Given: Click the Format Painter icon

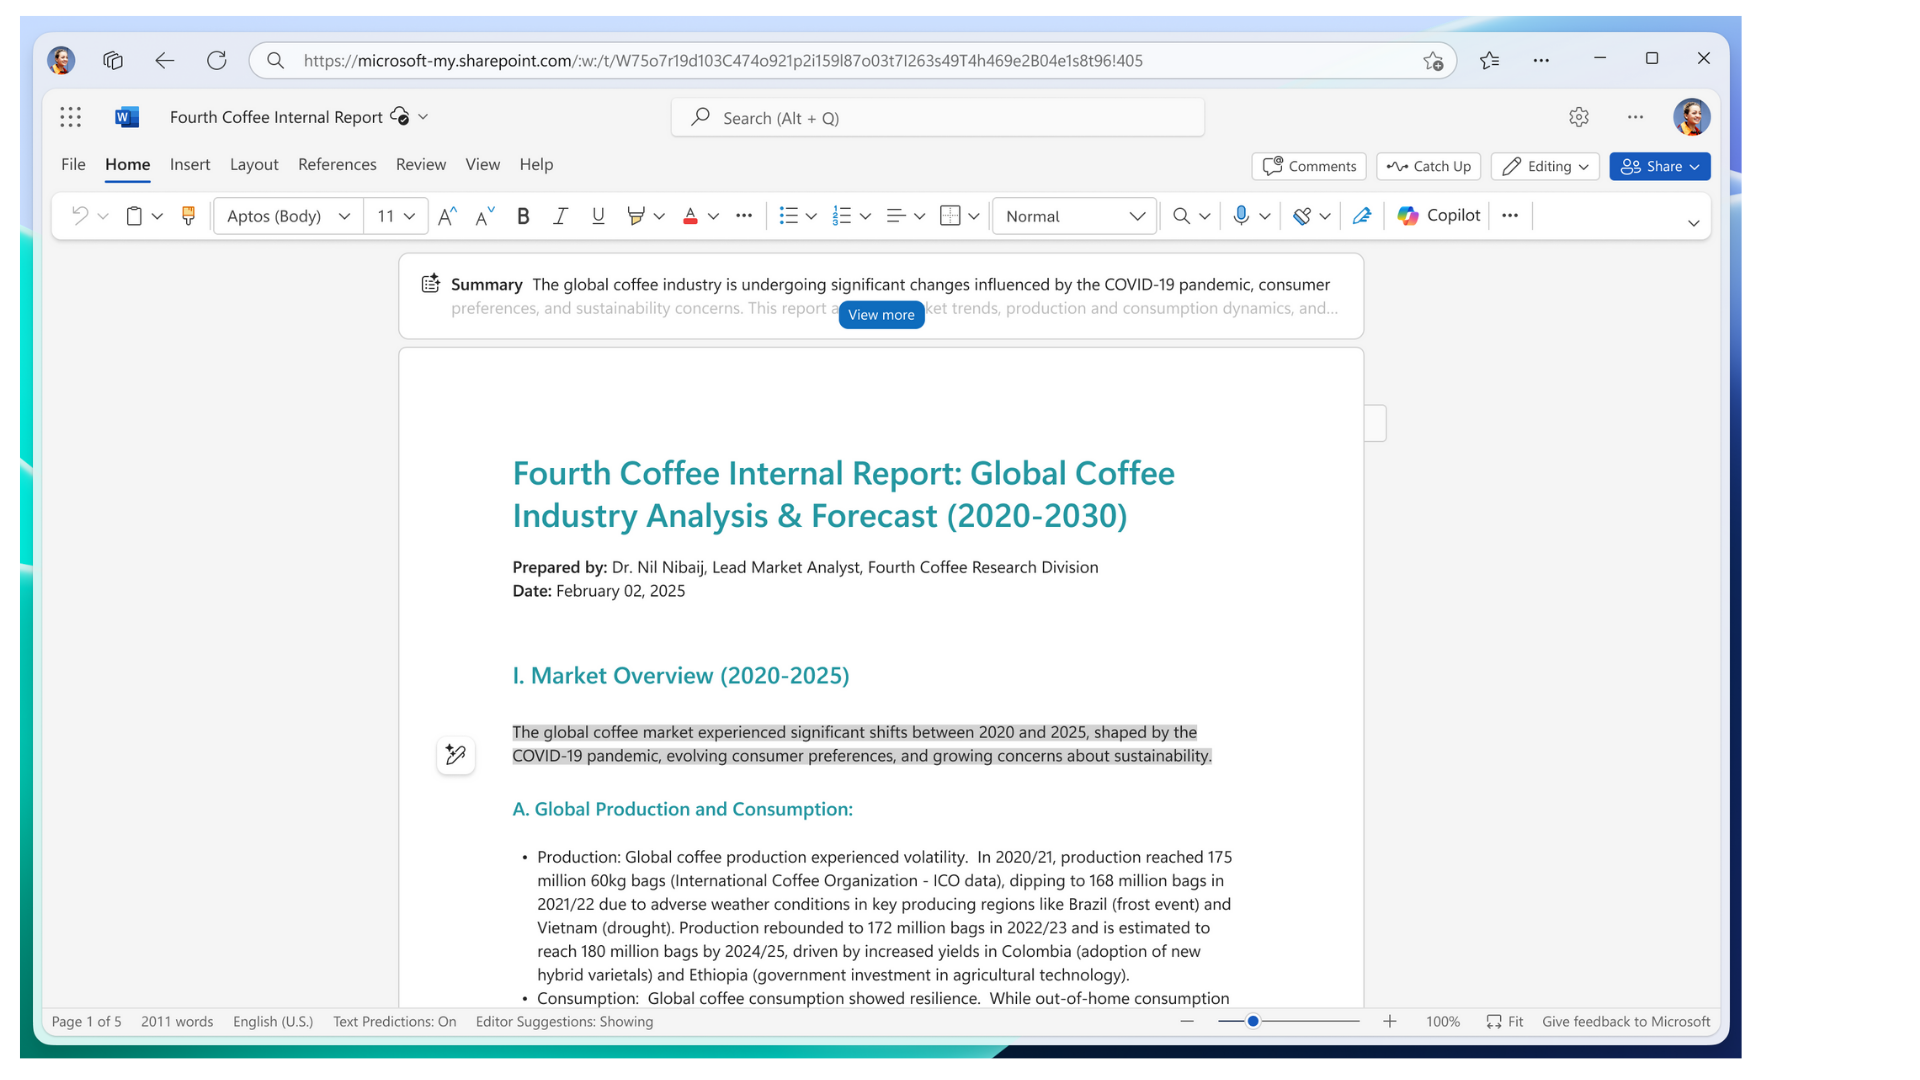Looking at the screenshot, I should click(188, 216).
